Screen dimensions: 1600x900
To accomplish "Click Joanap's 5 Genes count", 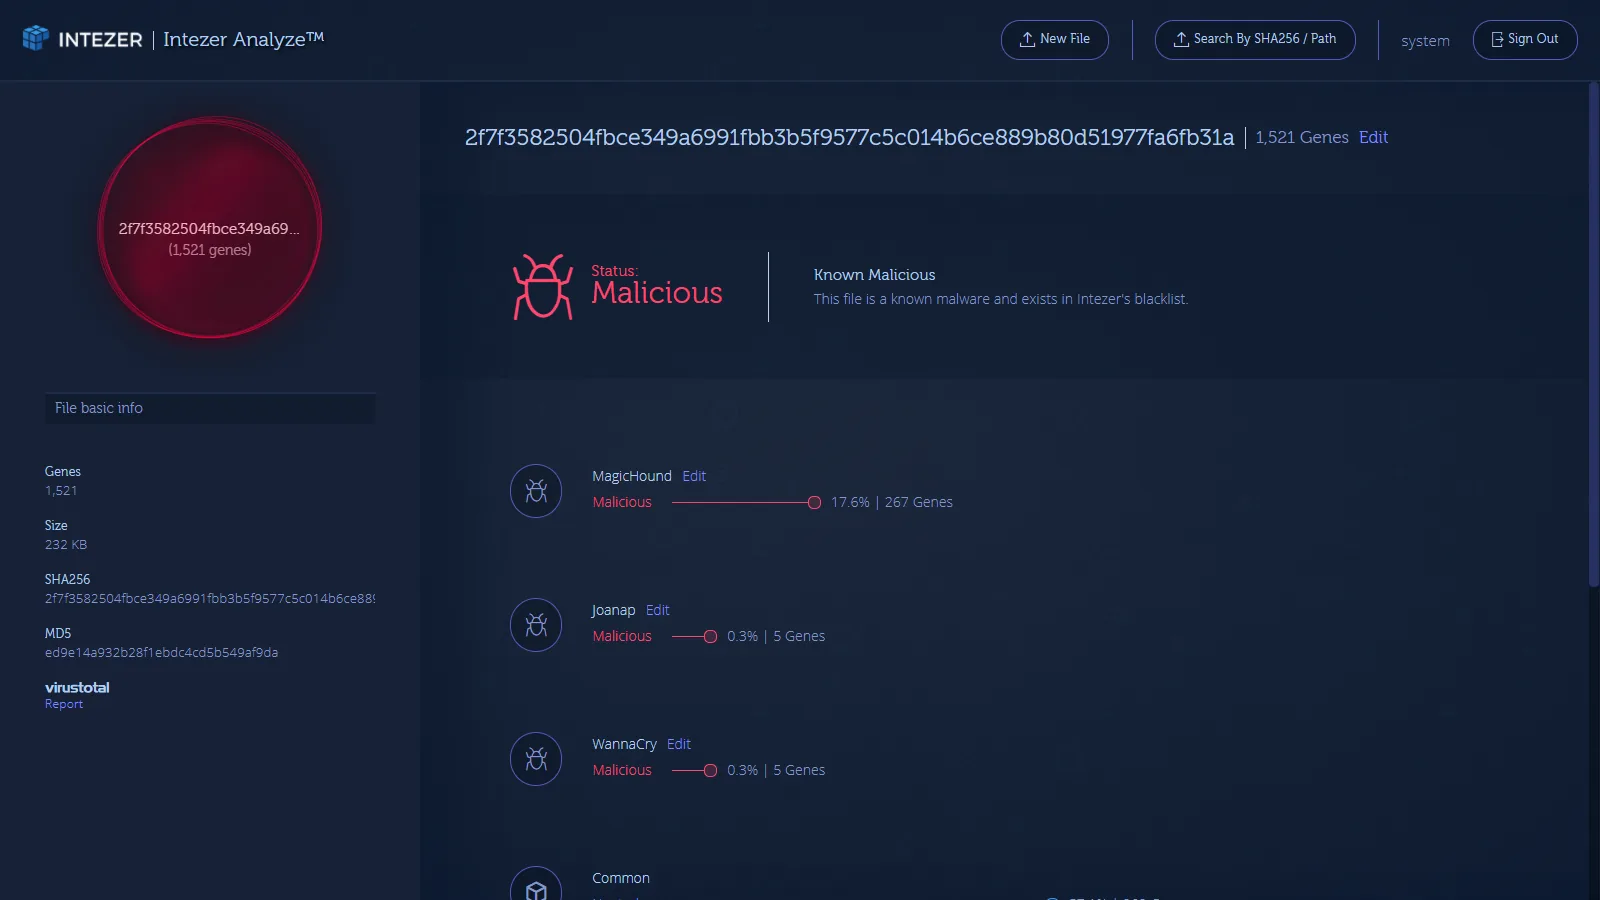I will point(799,636).
